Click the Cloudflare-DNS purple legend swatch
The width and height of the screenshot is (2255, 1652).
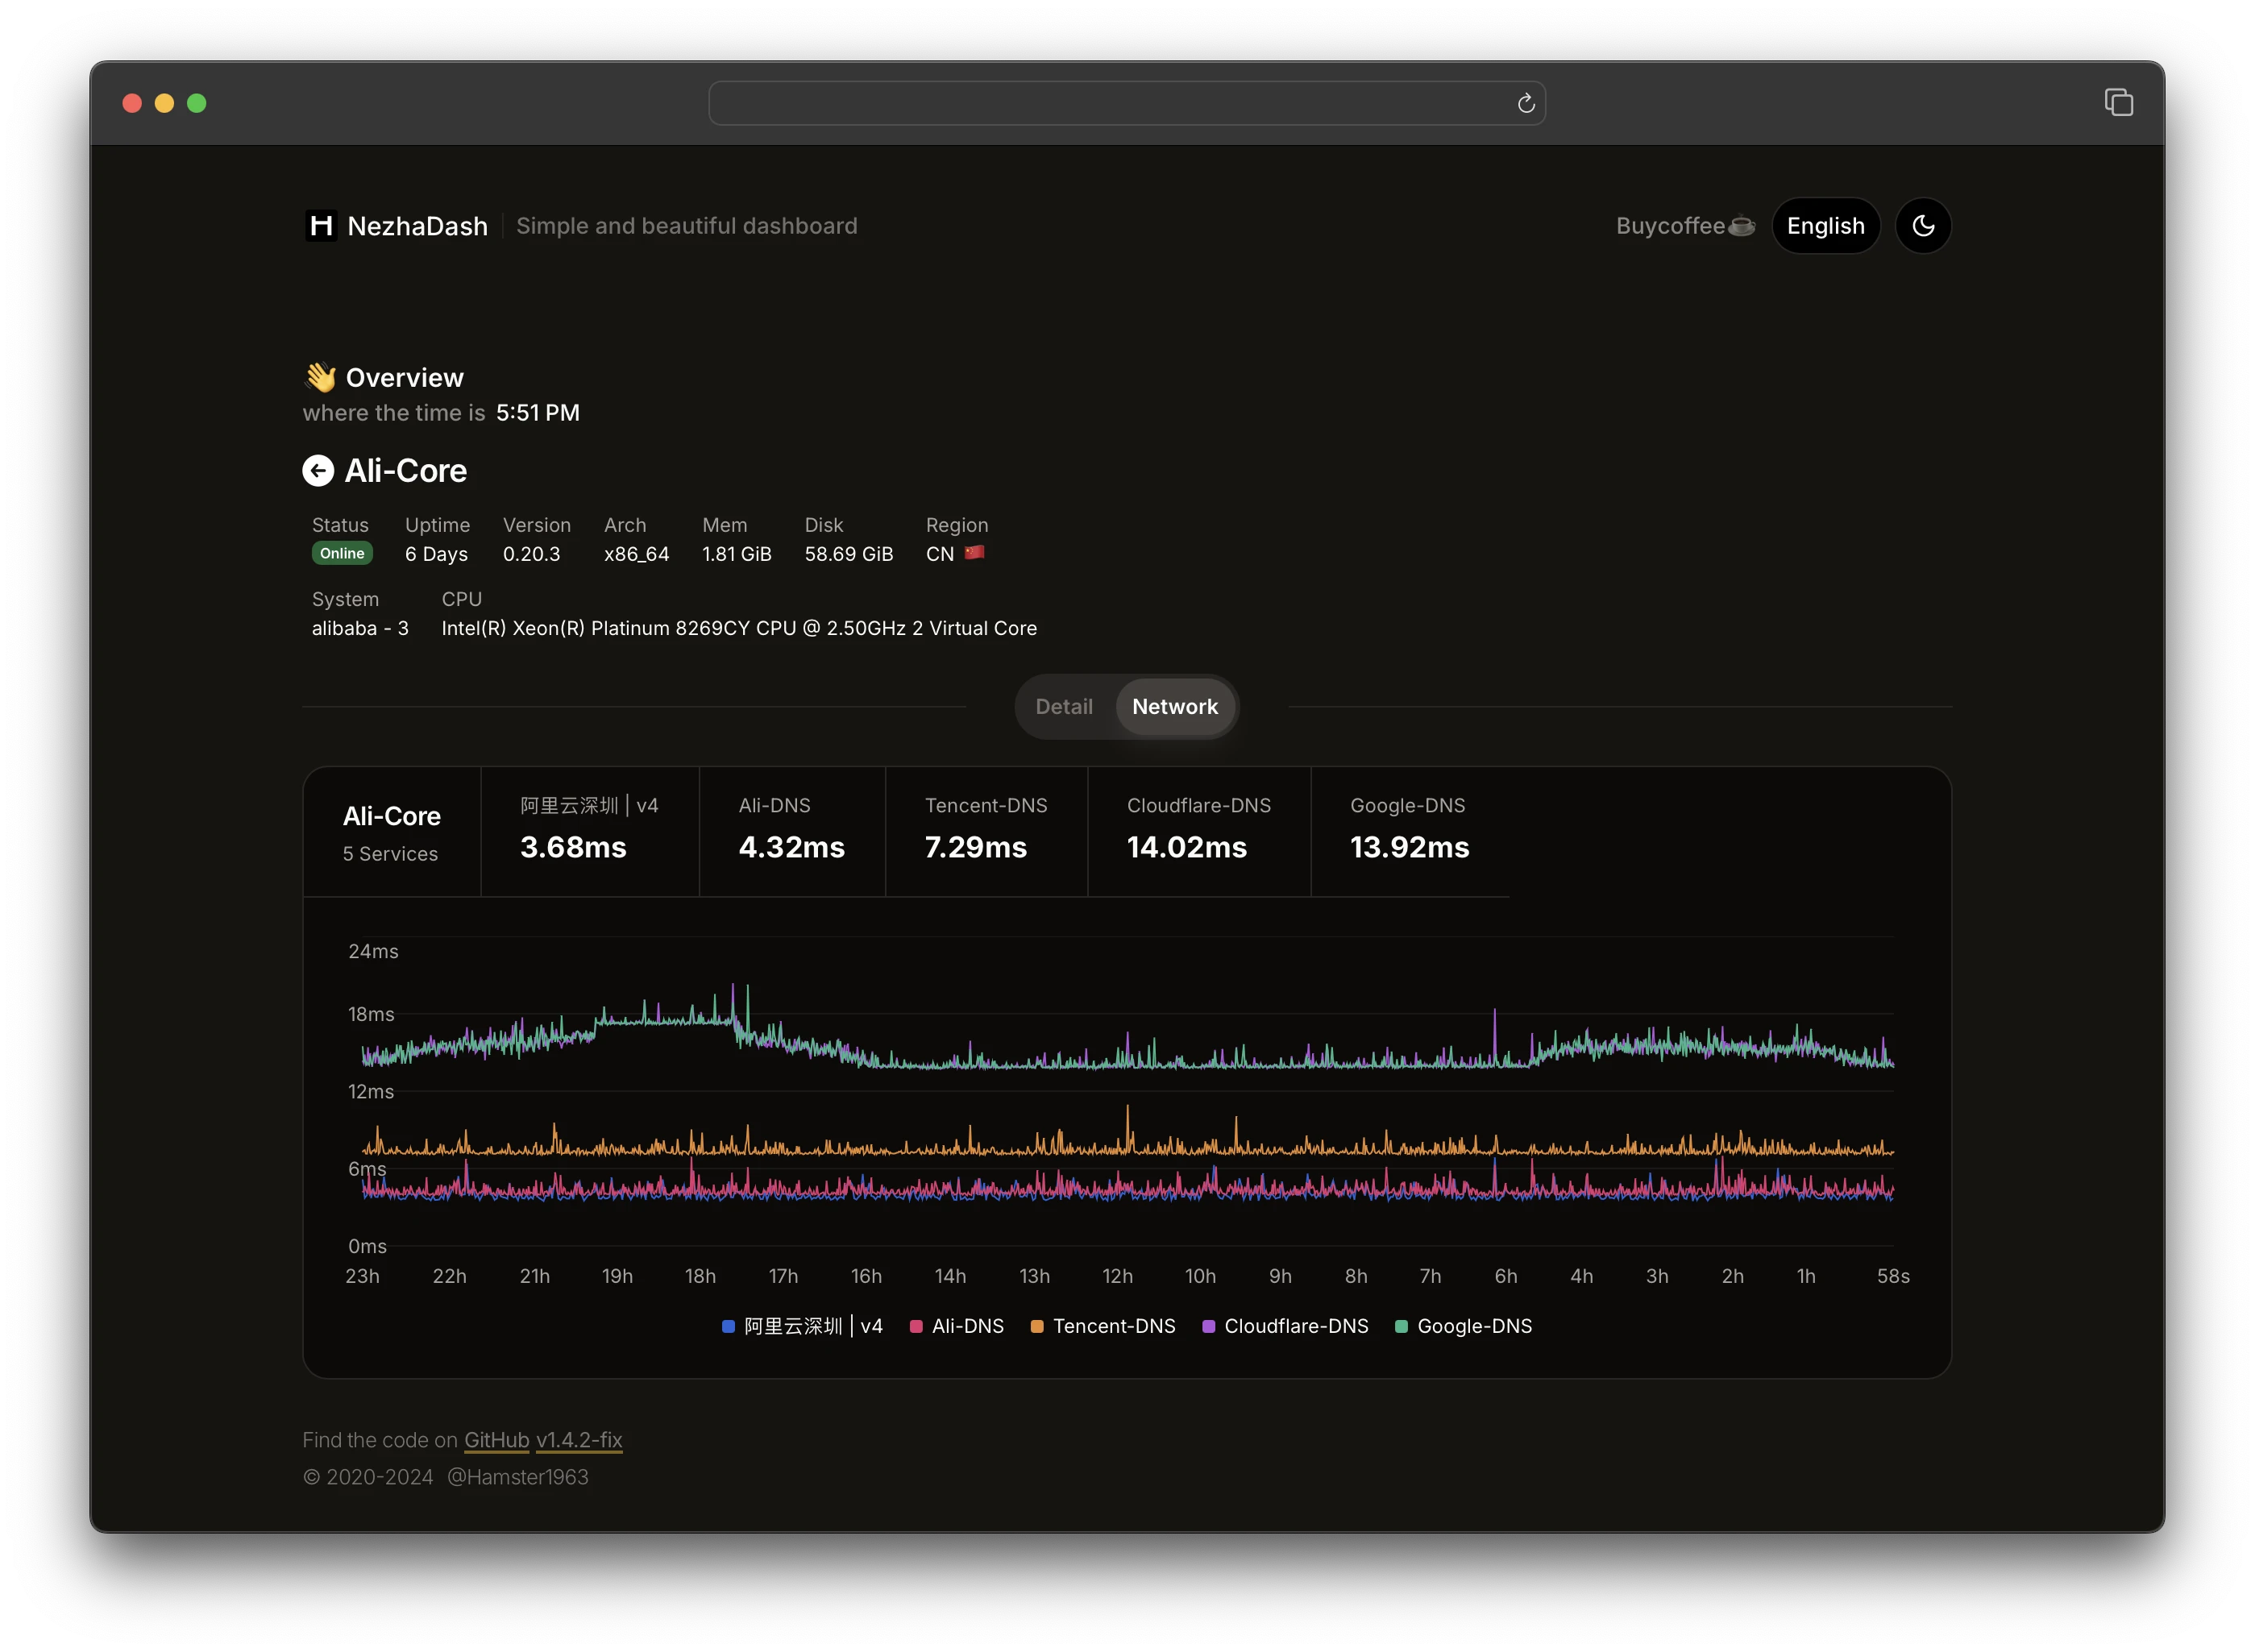point(1208,1327)
